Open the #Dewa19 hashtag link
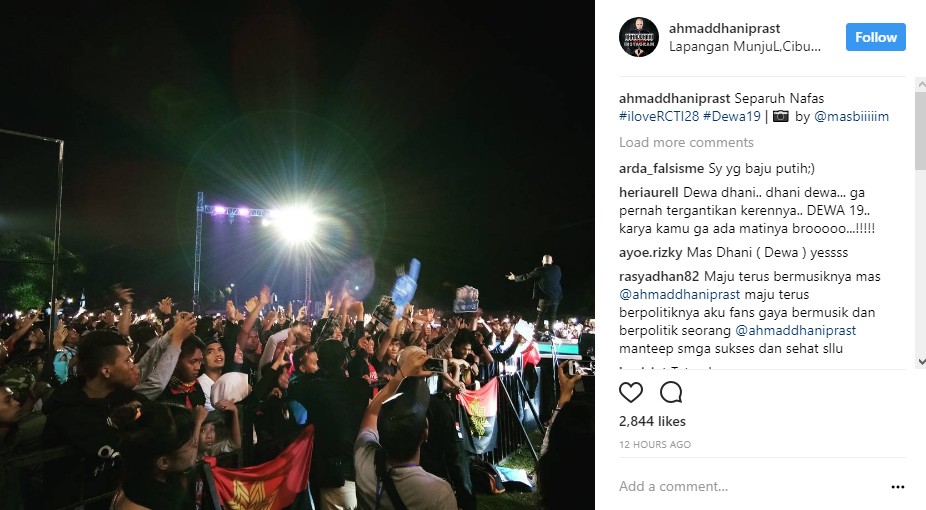Screen dimensions: 926x510 pos(732,116)
